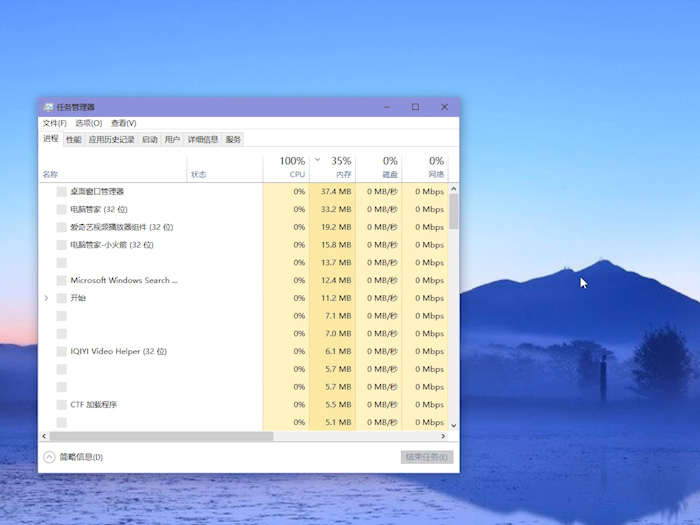Click the icon beside Microsoft Windows Search

[x=61, y=281]
